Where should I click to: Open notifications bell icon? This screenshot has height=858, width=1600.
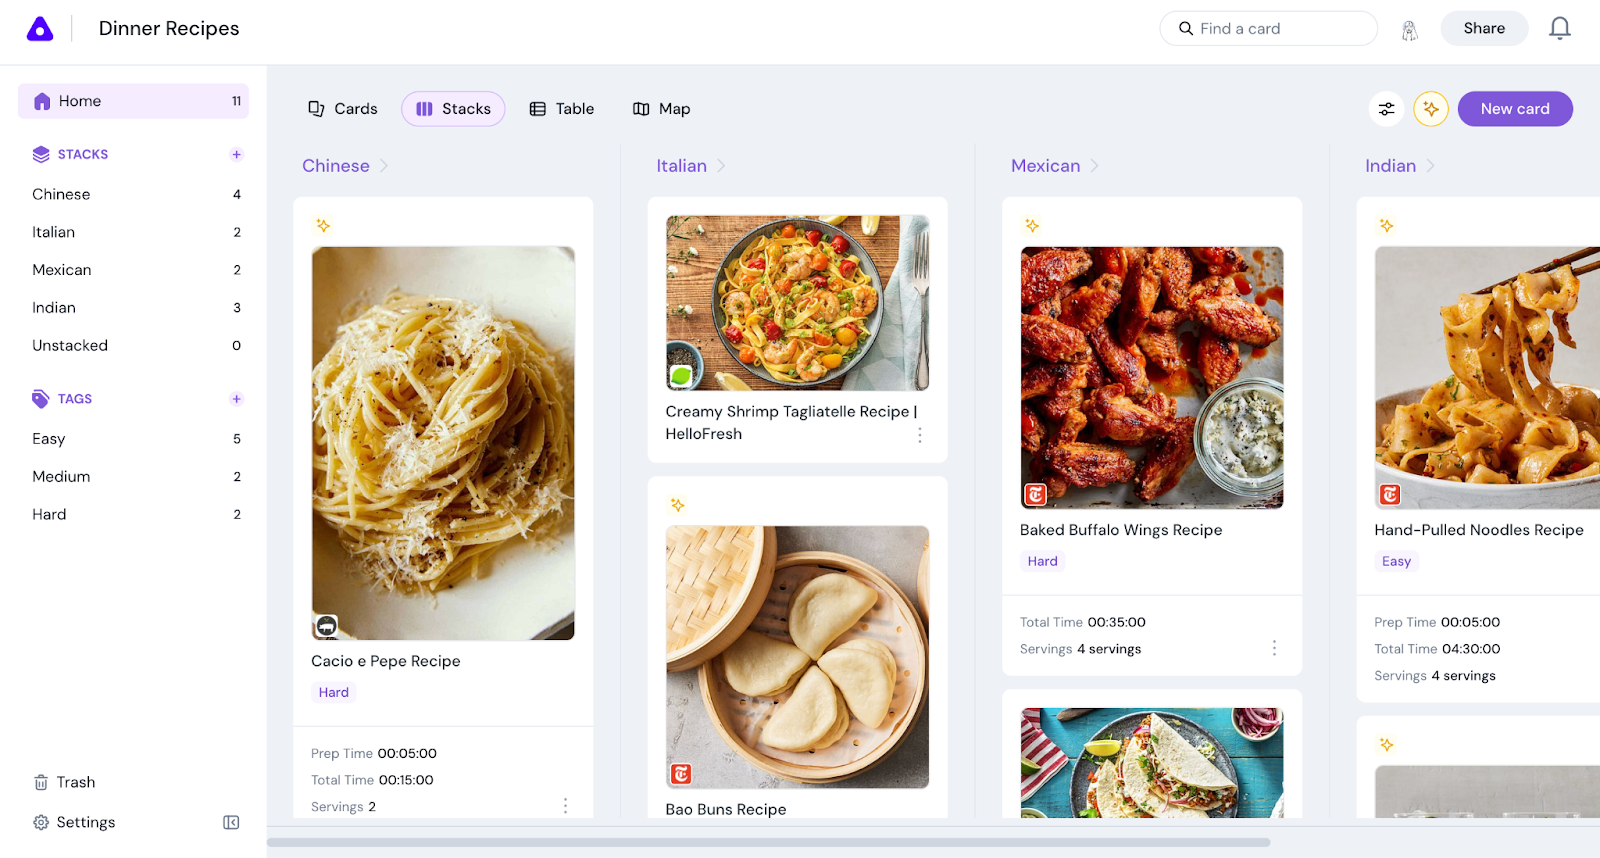pyautogui.click(x=1559, y=29)
